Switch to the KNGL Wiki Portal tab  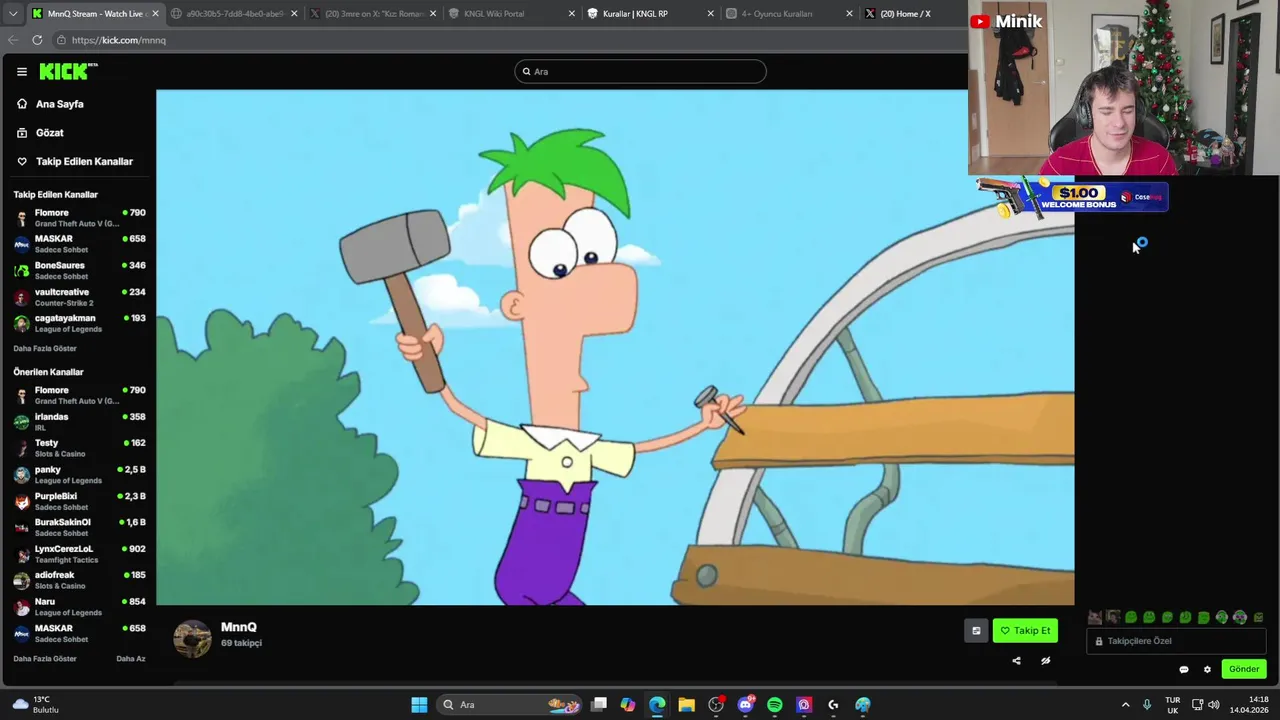(x=512, y=14)
